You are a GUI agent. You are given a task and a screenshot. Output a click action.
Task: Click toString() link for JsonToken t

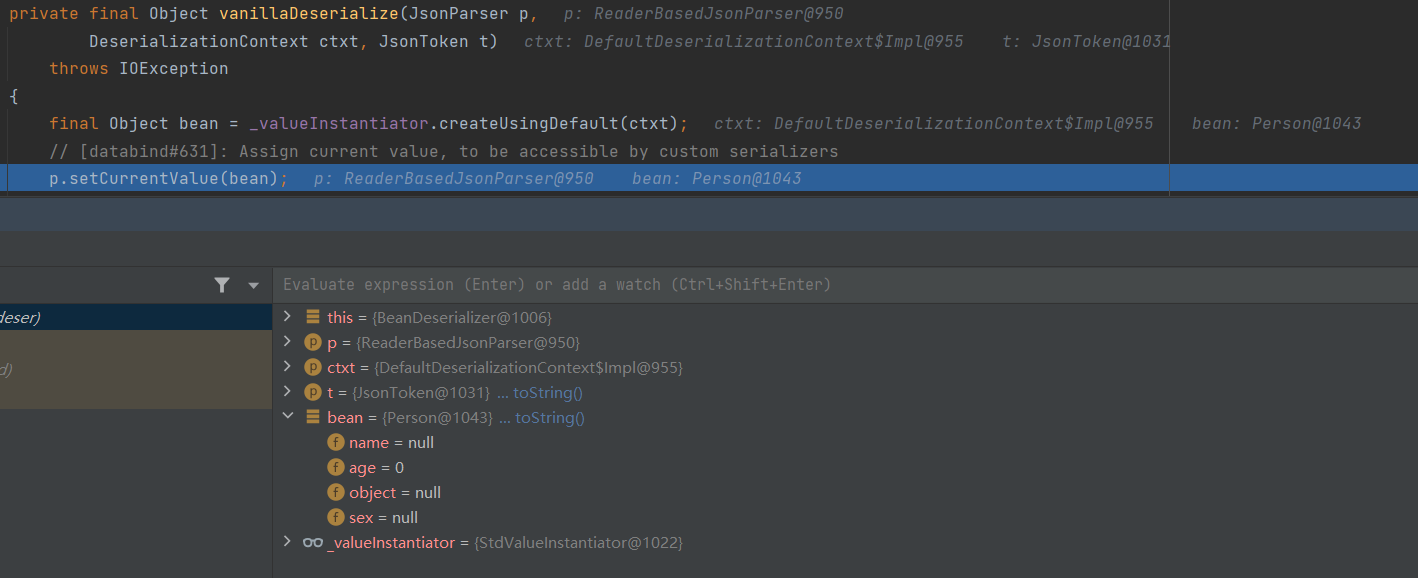tap(548, 393)
